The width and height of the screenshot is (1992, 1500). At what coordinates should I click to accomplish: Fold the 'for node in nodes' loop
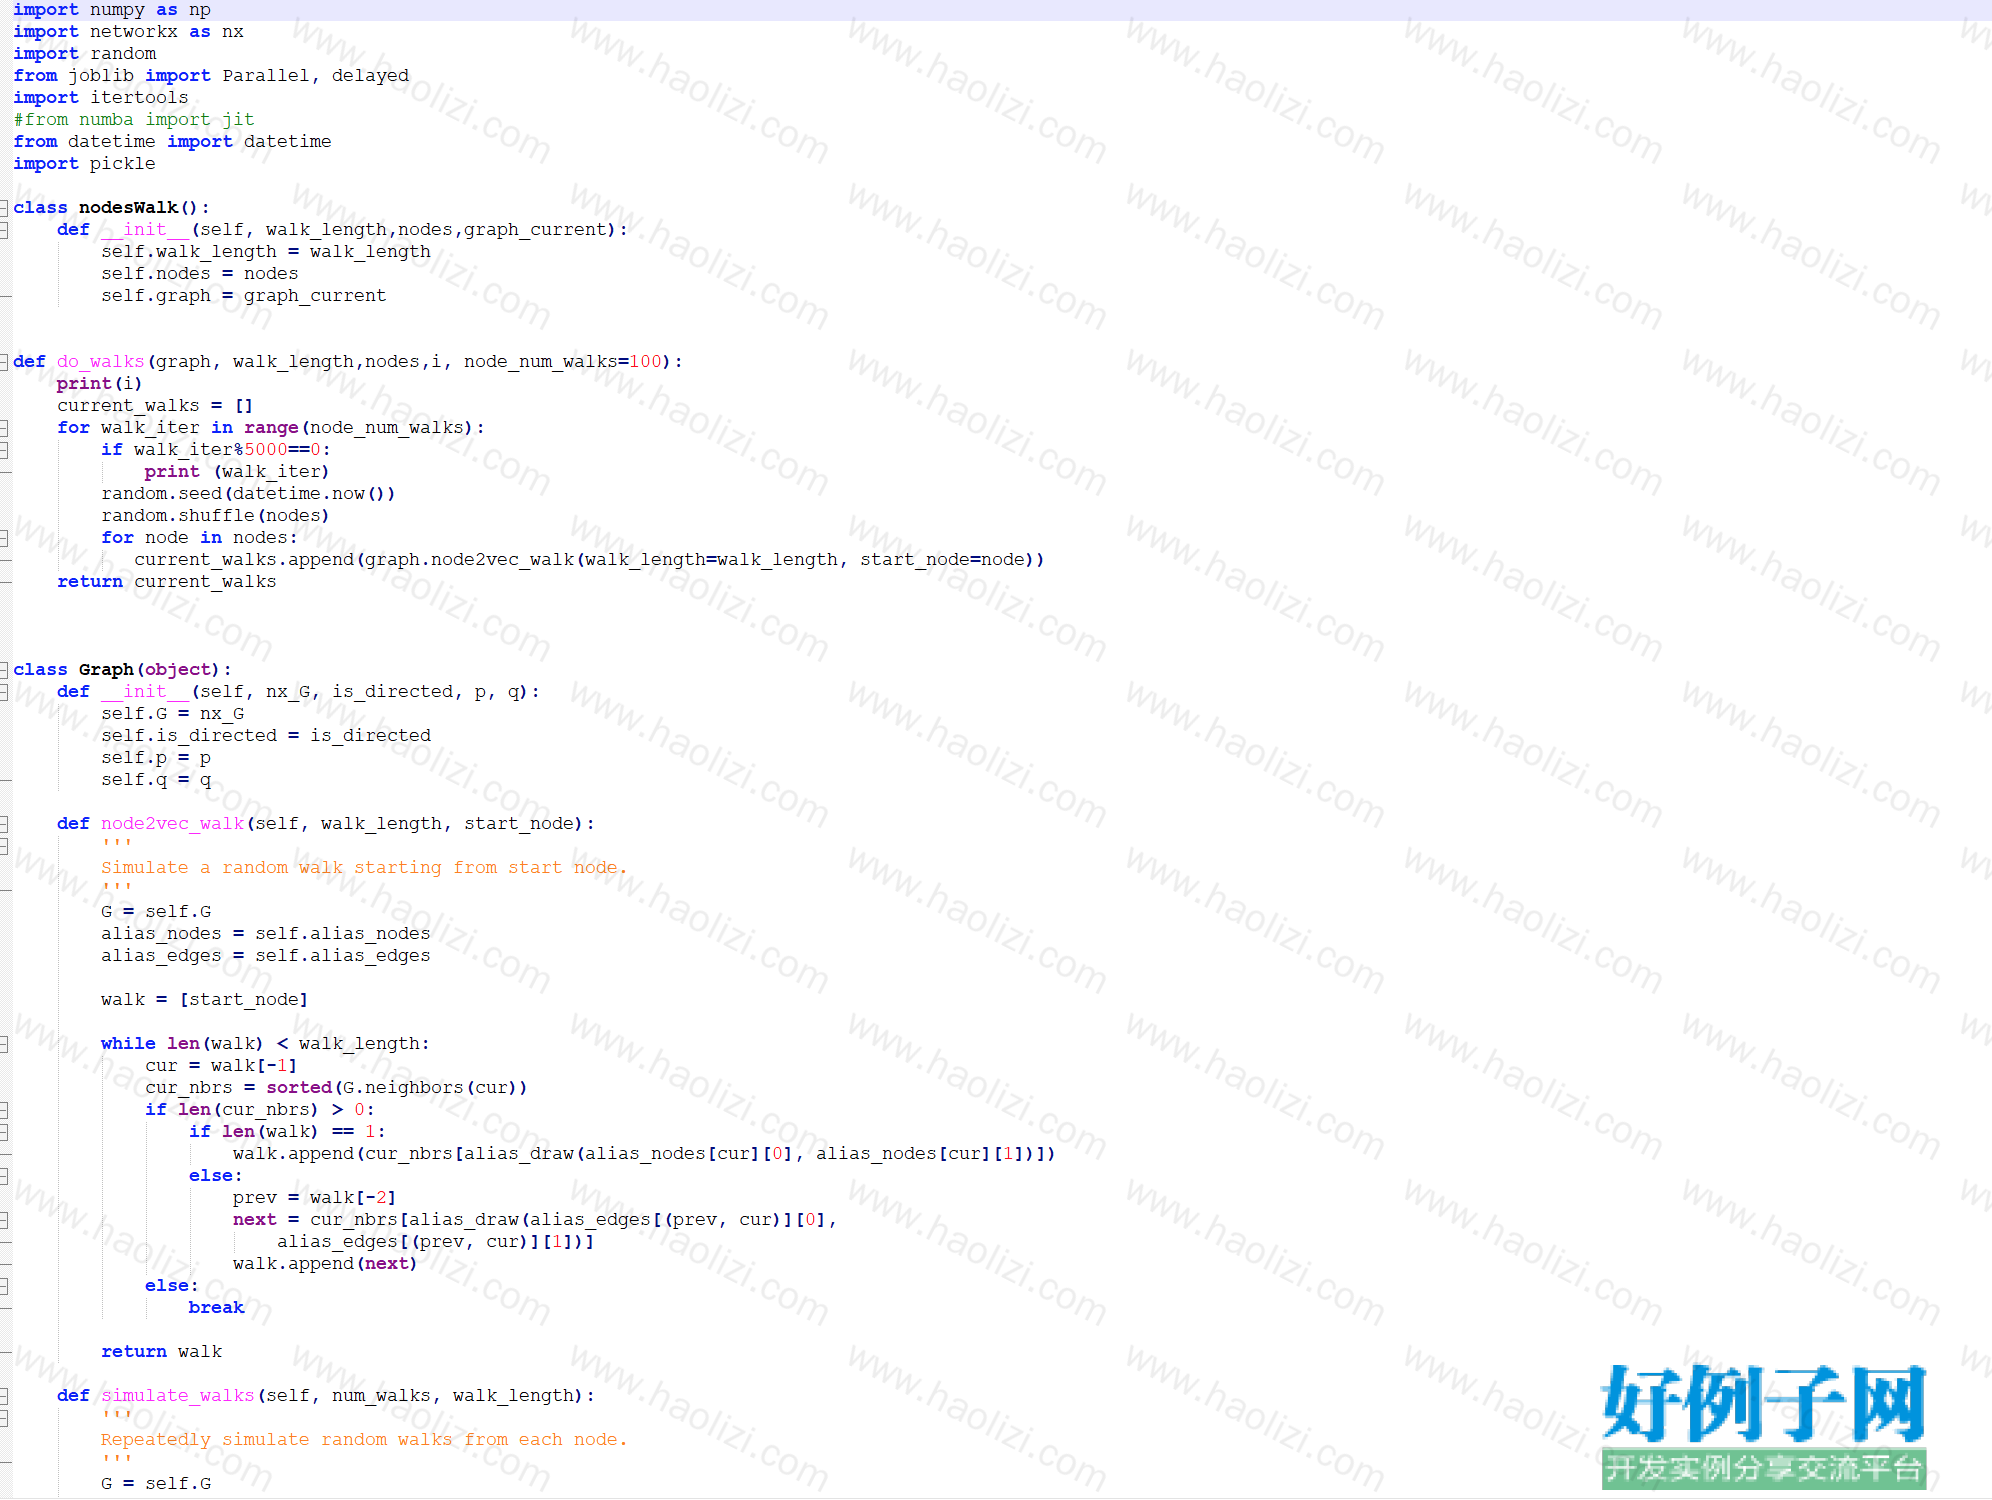click(x=4, y=538)
